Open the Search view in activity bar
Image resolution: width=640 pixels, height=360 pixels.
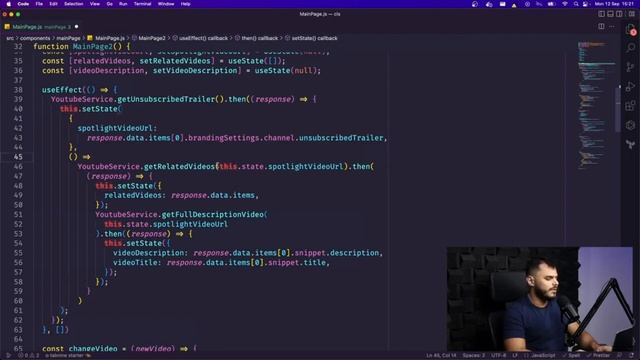tap(631, 48)
